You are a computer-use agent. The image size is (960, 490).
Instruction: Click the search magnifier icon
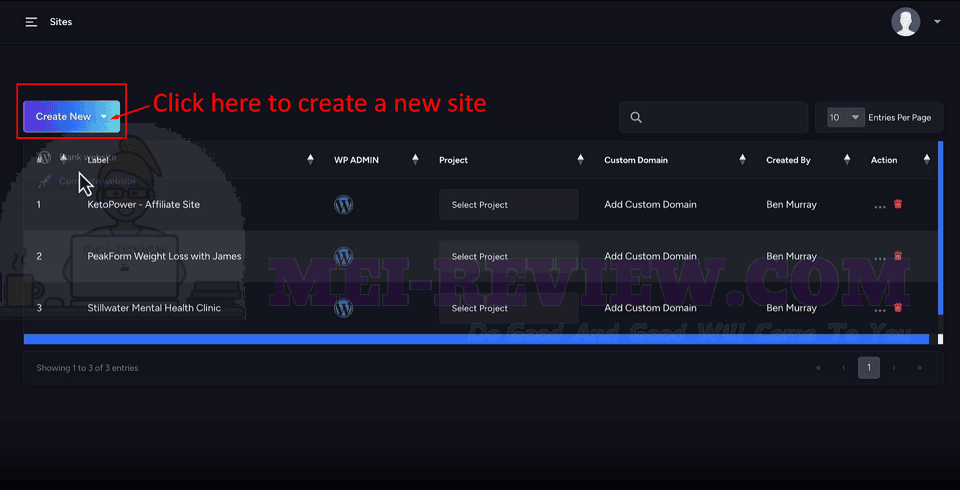click(x=636, y=118)
